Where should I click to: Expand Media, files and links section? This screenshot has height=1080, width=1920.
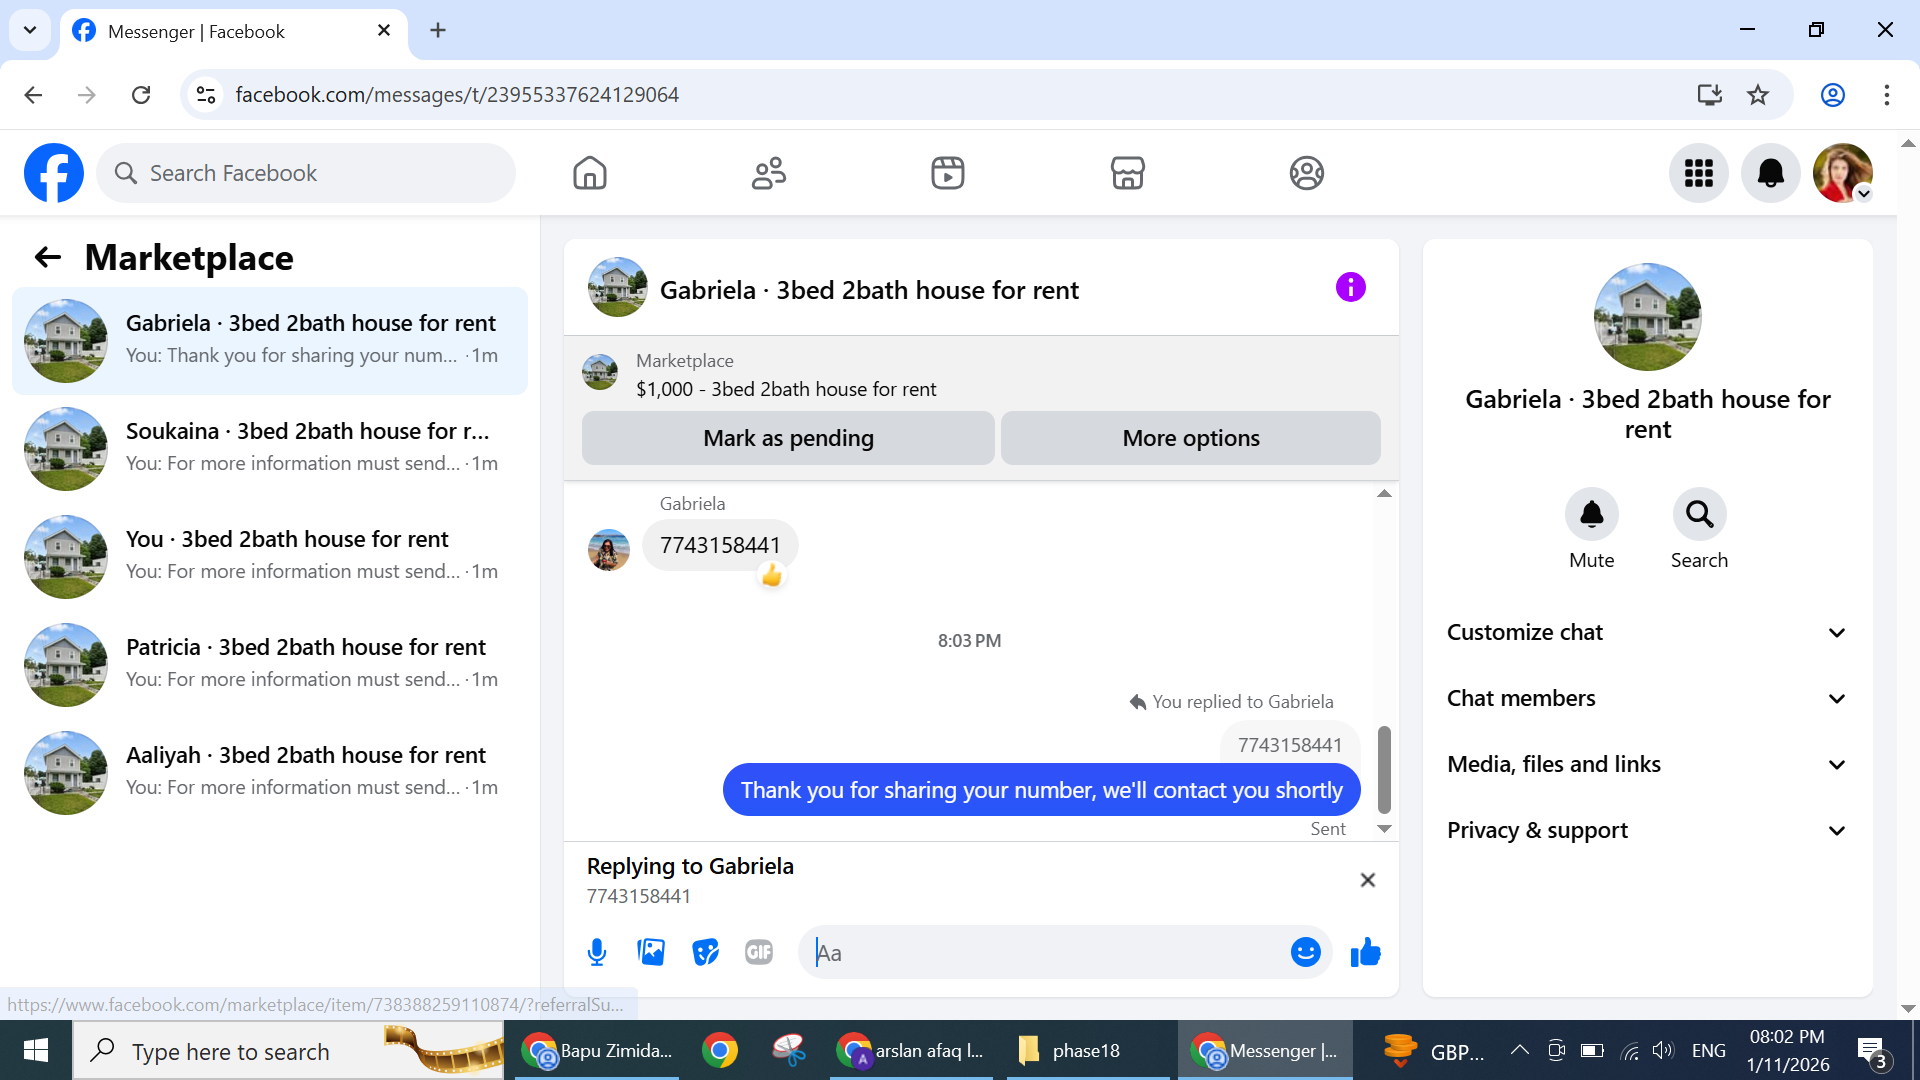(1647, 765)
